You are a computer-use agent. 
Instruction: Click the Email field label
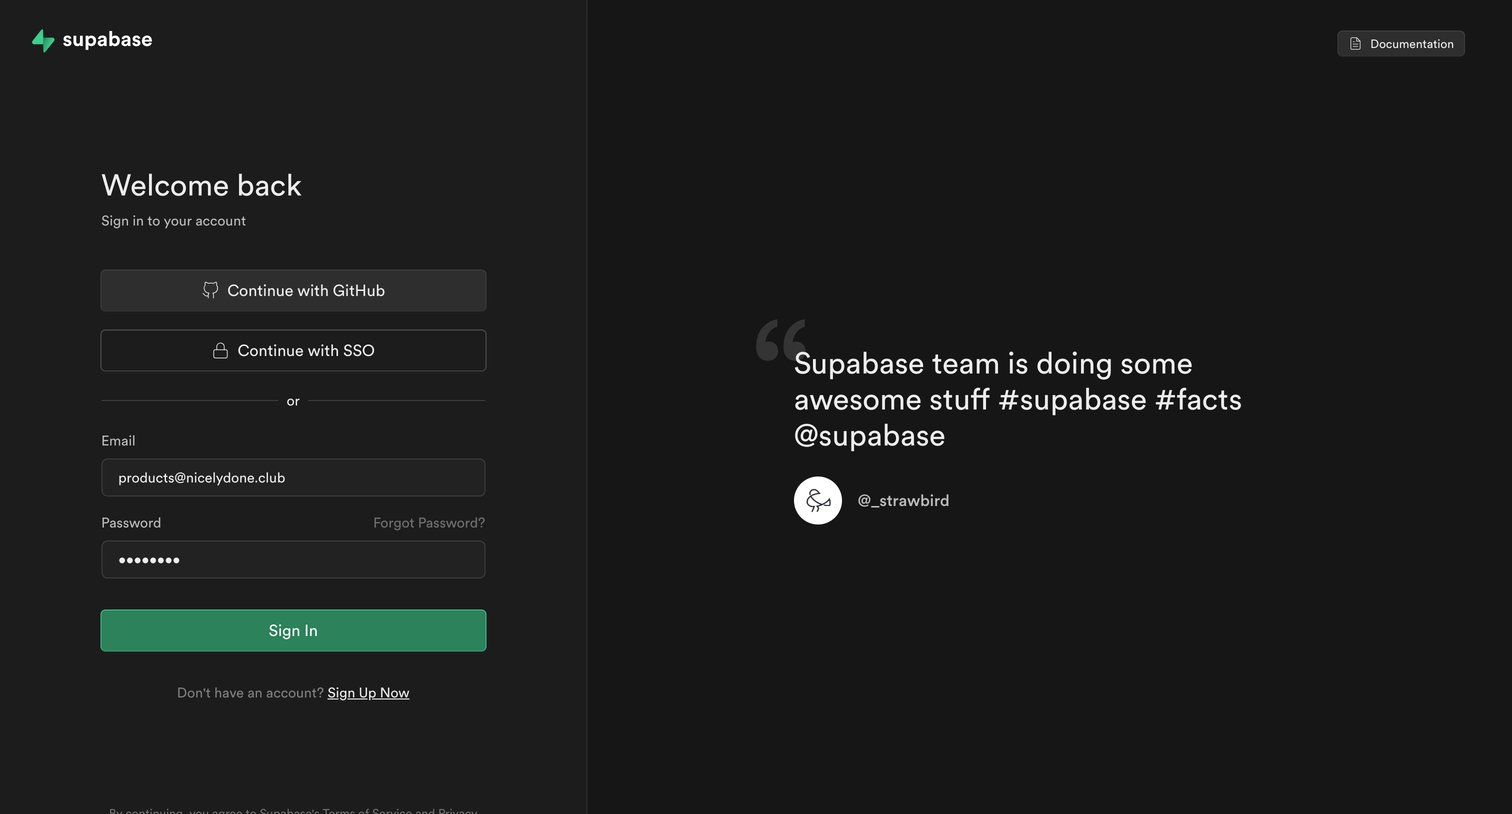[x=118, y=441]
